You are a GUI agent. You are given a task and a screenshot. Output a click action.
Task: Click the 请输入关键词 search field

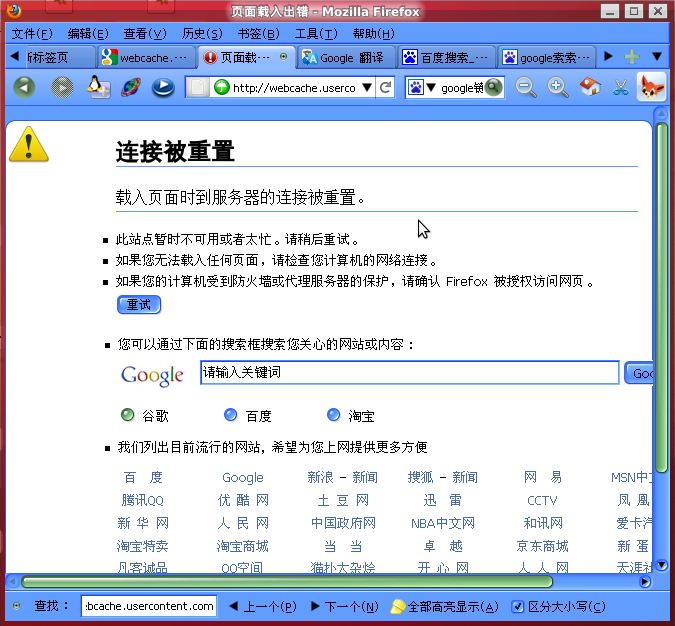(x=409, y=373)
